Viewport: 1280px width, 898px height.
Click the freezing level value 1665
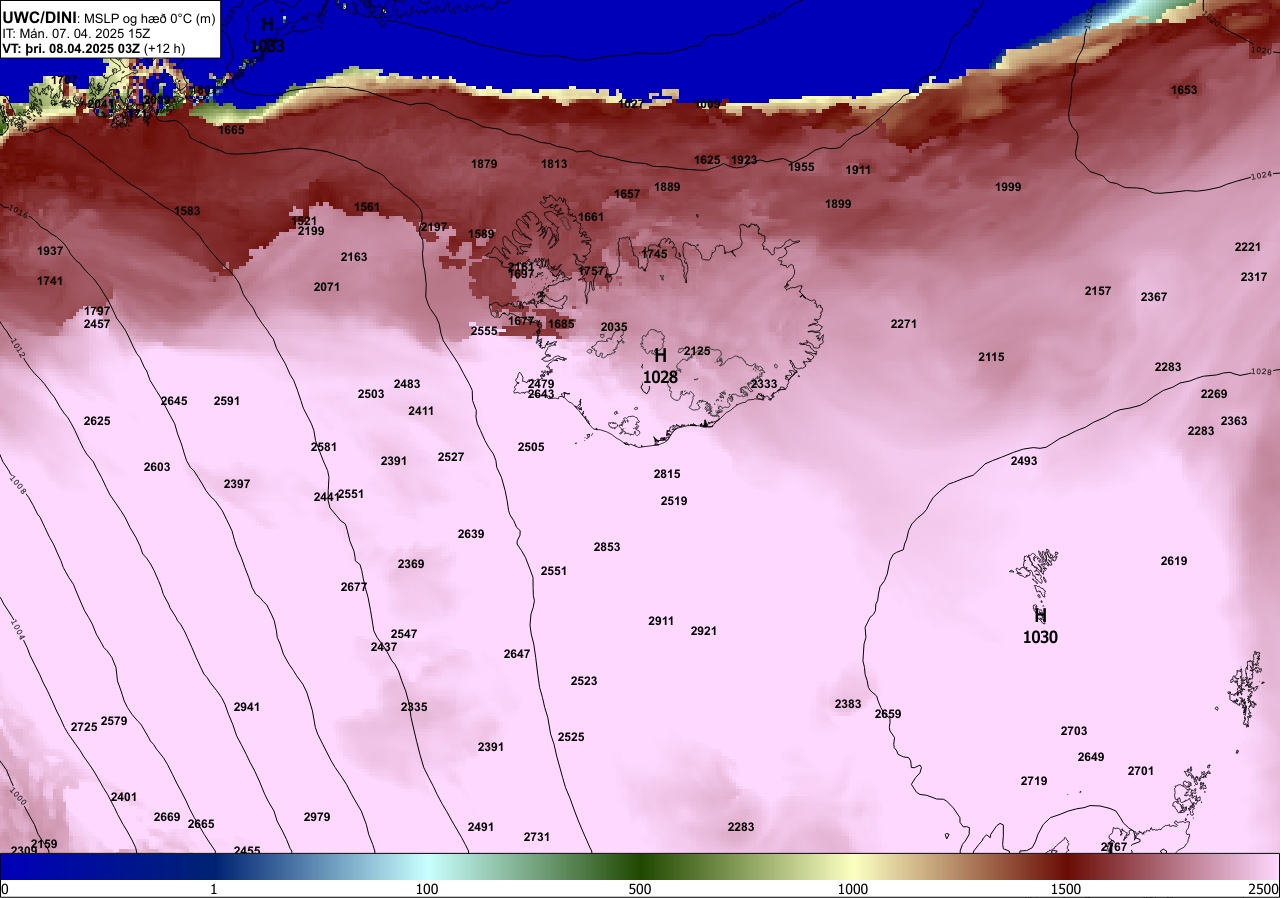click(x=231, y=130)
